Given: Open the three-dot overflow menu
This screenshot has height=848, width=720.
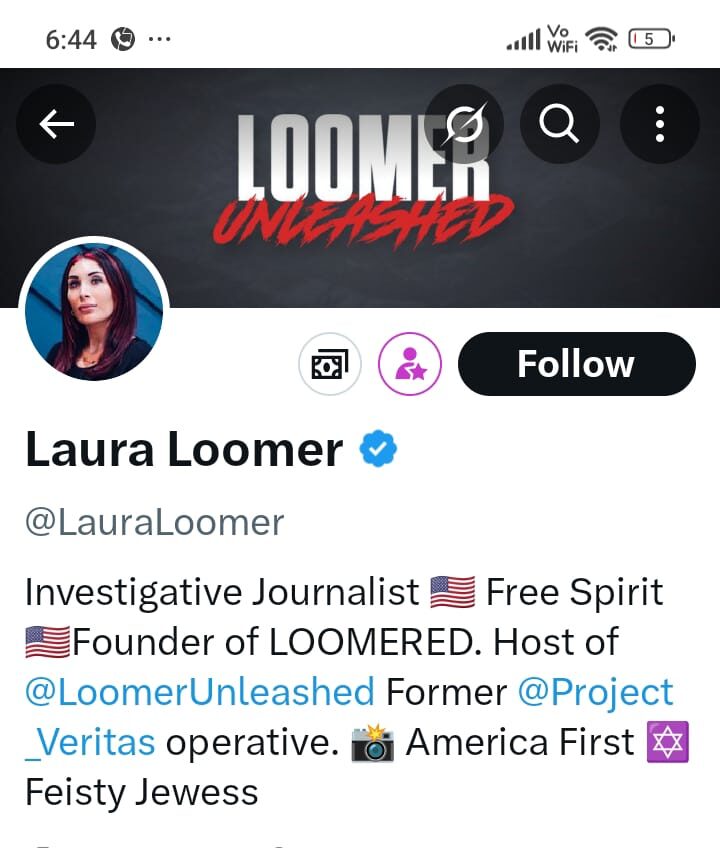Looking at the screenshot, I should 659,124.
